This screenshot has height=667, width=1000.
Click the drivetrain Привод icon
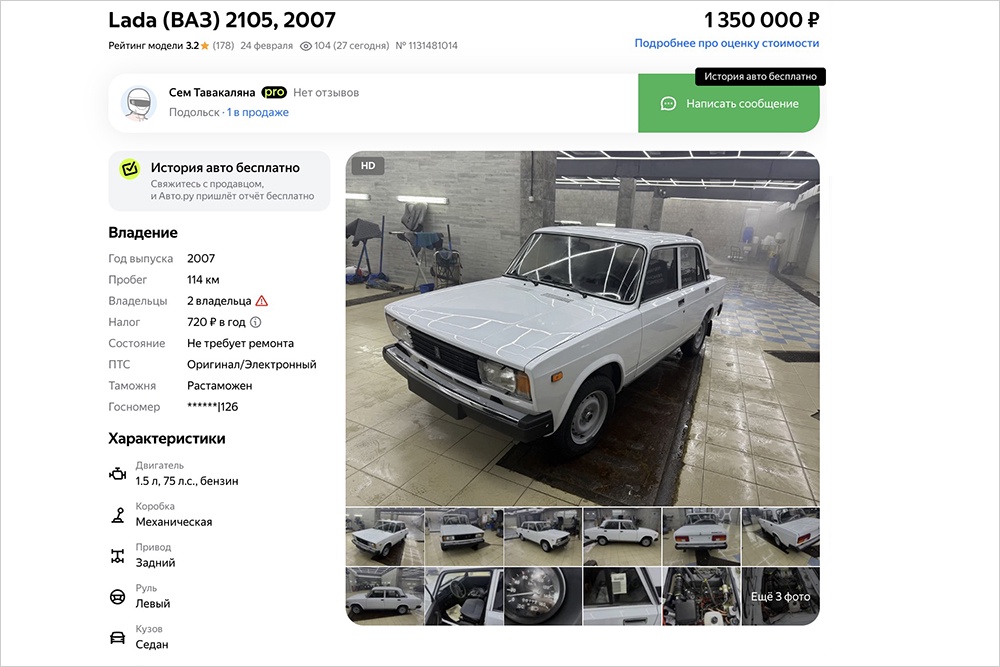point(117,556)
